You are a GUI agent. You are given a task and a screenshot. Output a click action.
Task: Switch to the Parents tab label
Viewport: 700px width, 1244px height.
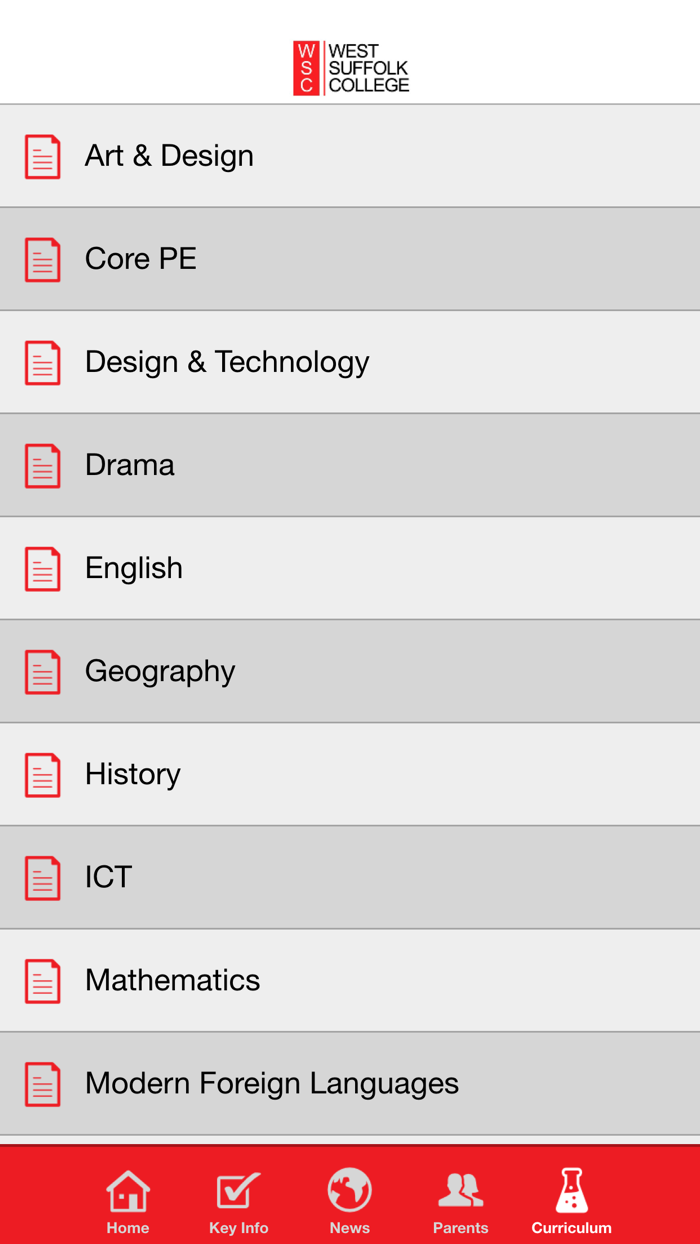(x=460, y=1228)
